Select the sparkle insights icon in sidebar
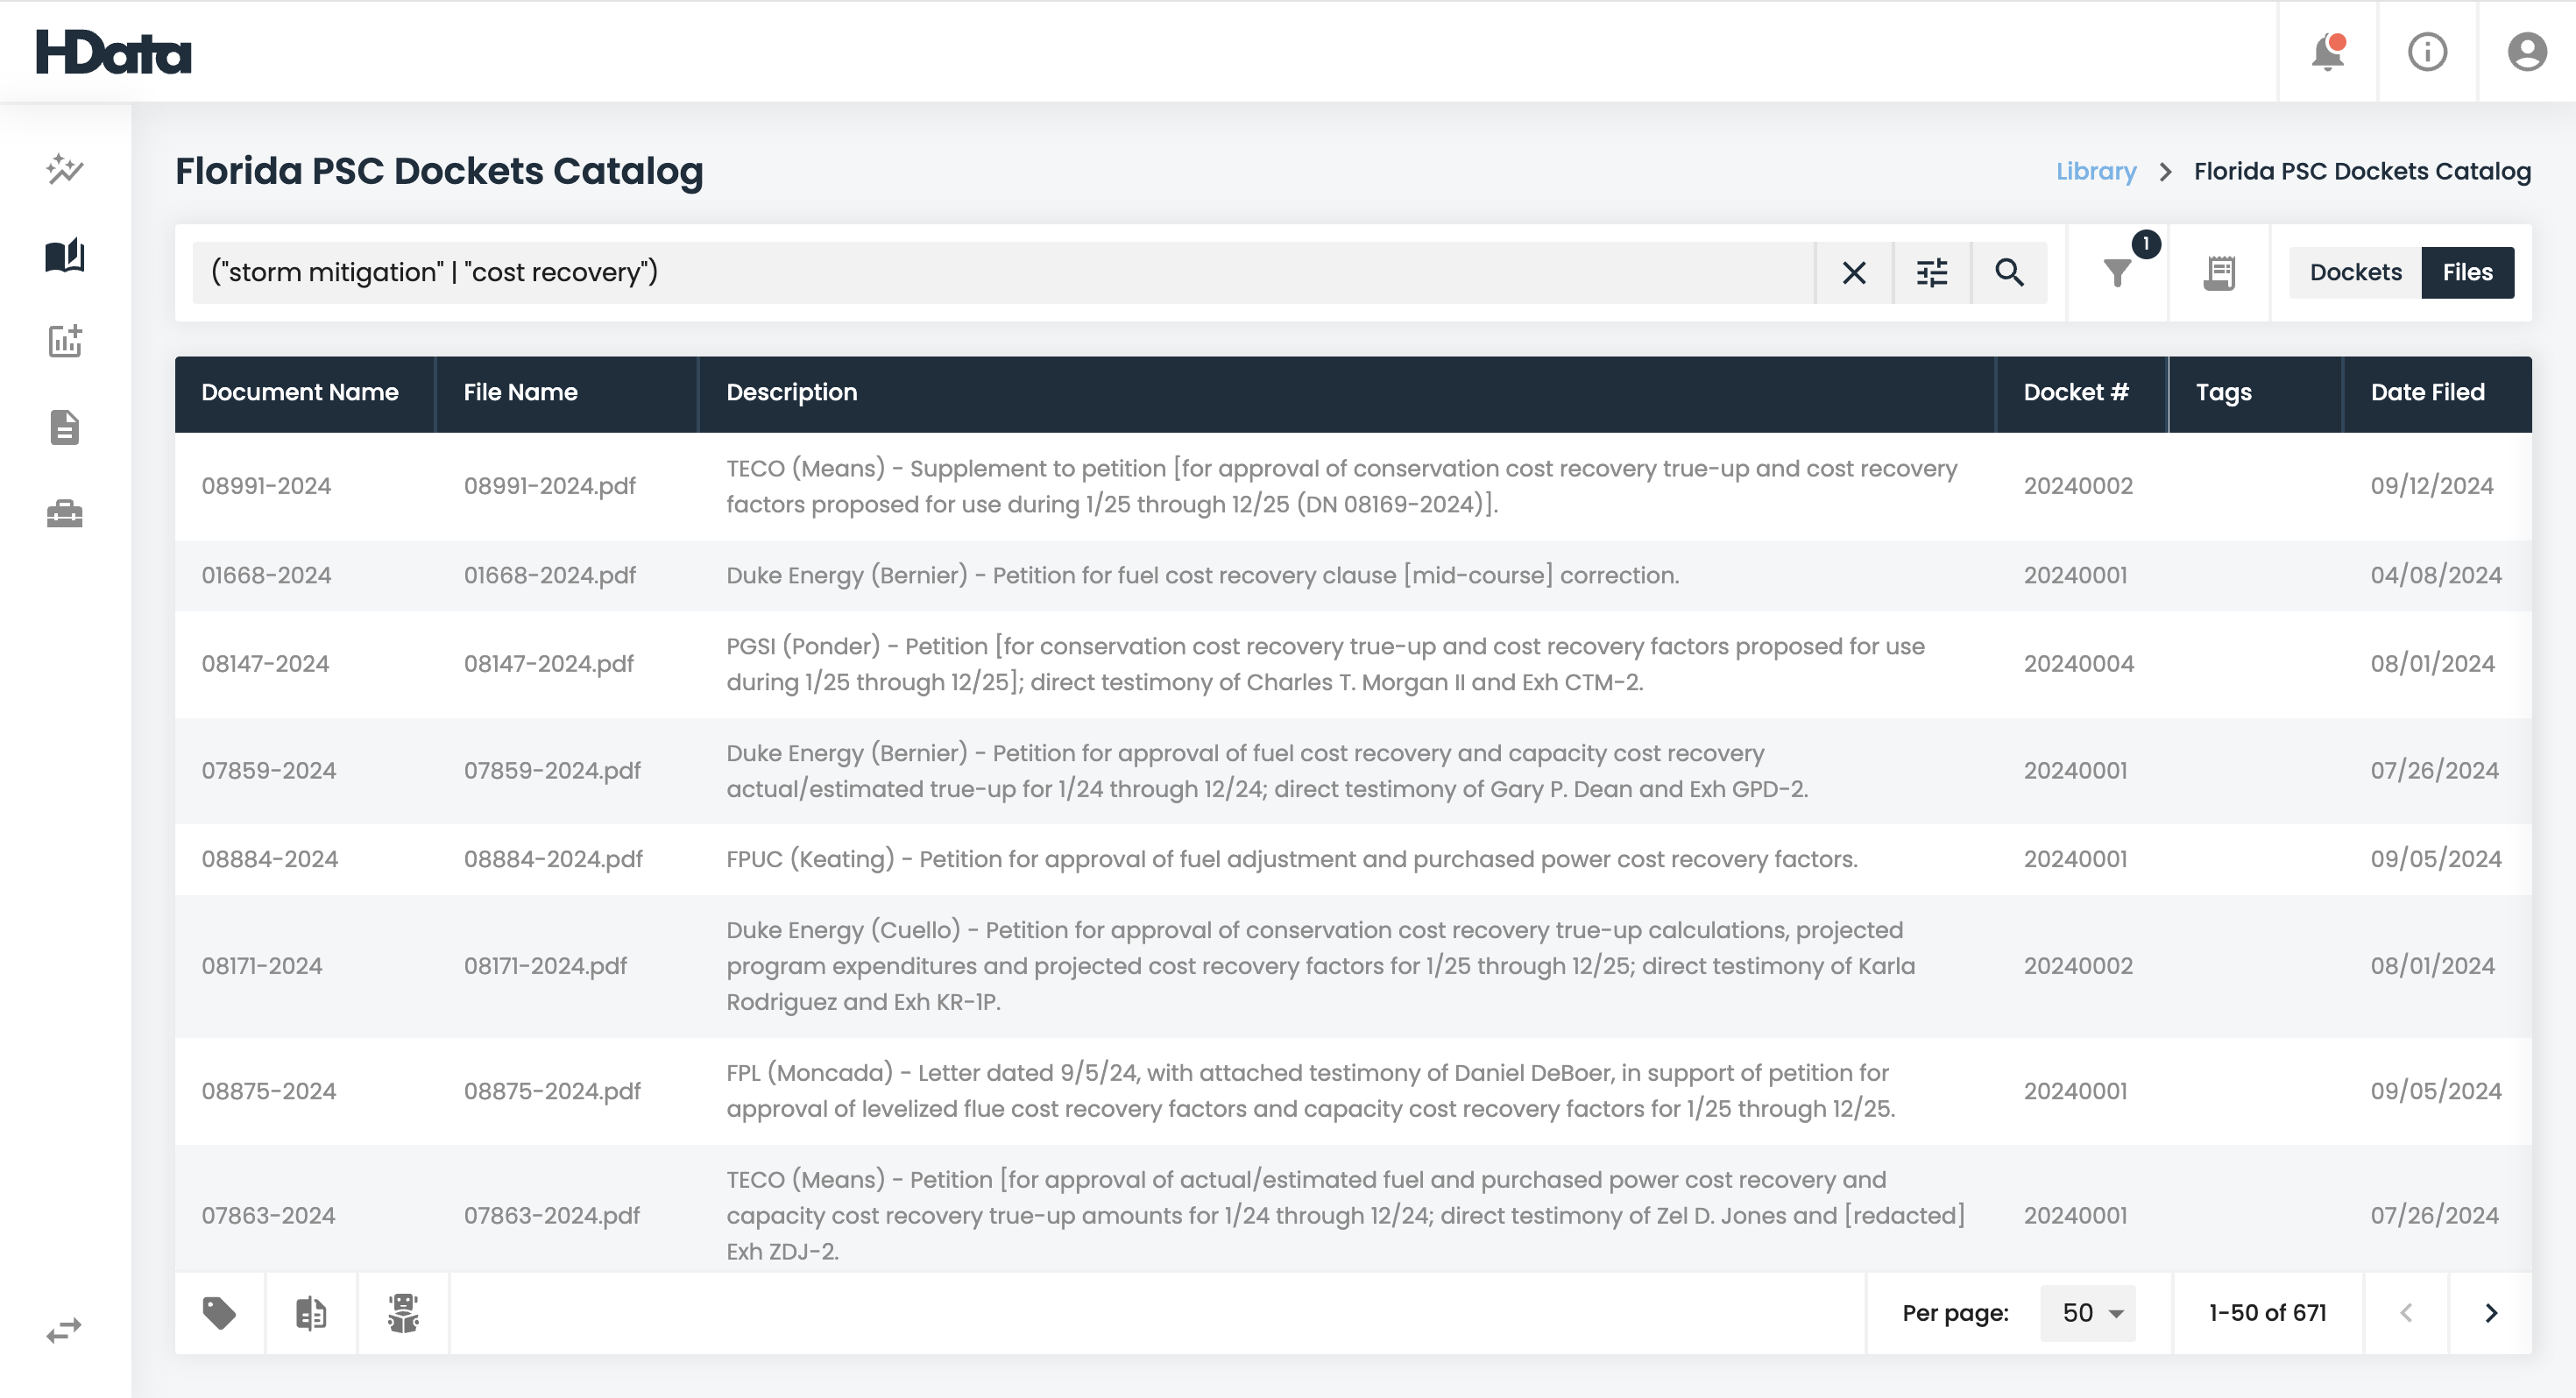This screenshot has width=2576, height=1398. click(x=64, y=168)
